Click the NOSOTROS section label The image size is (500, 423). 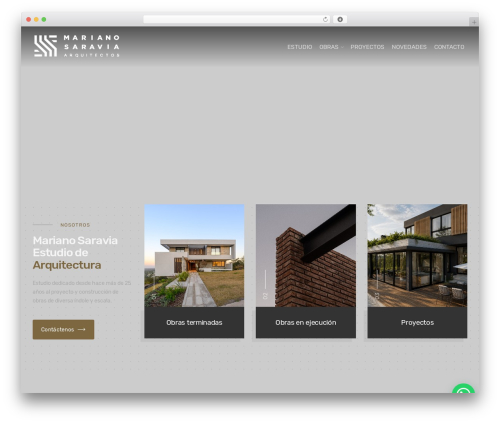(x=75, y=225)
